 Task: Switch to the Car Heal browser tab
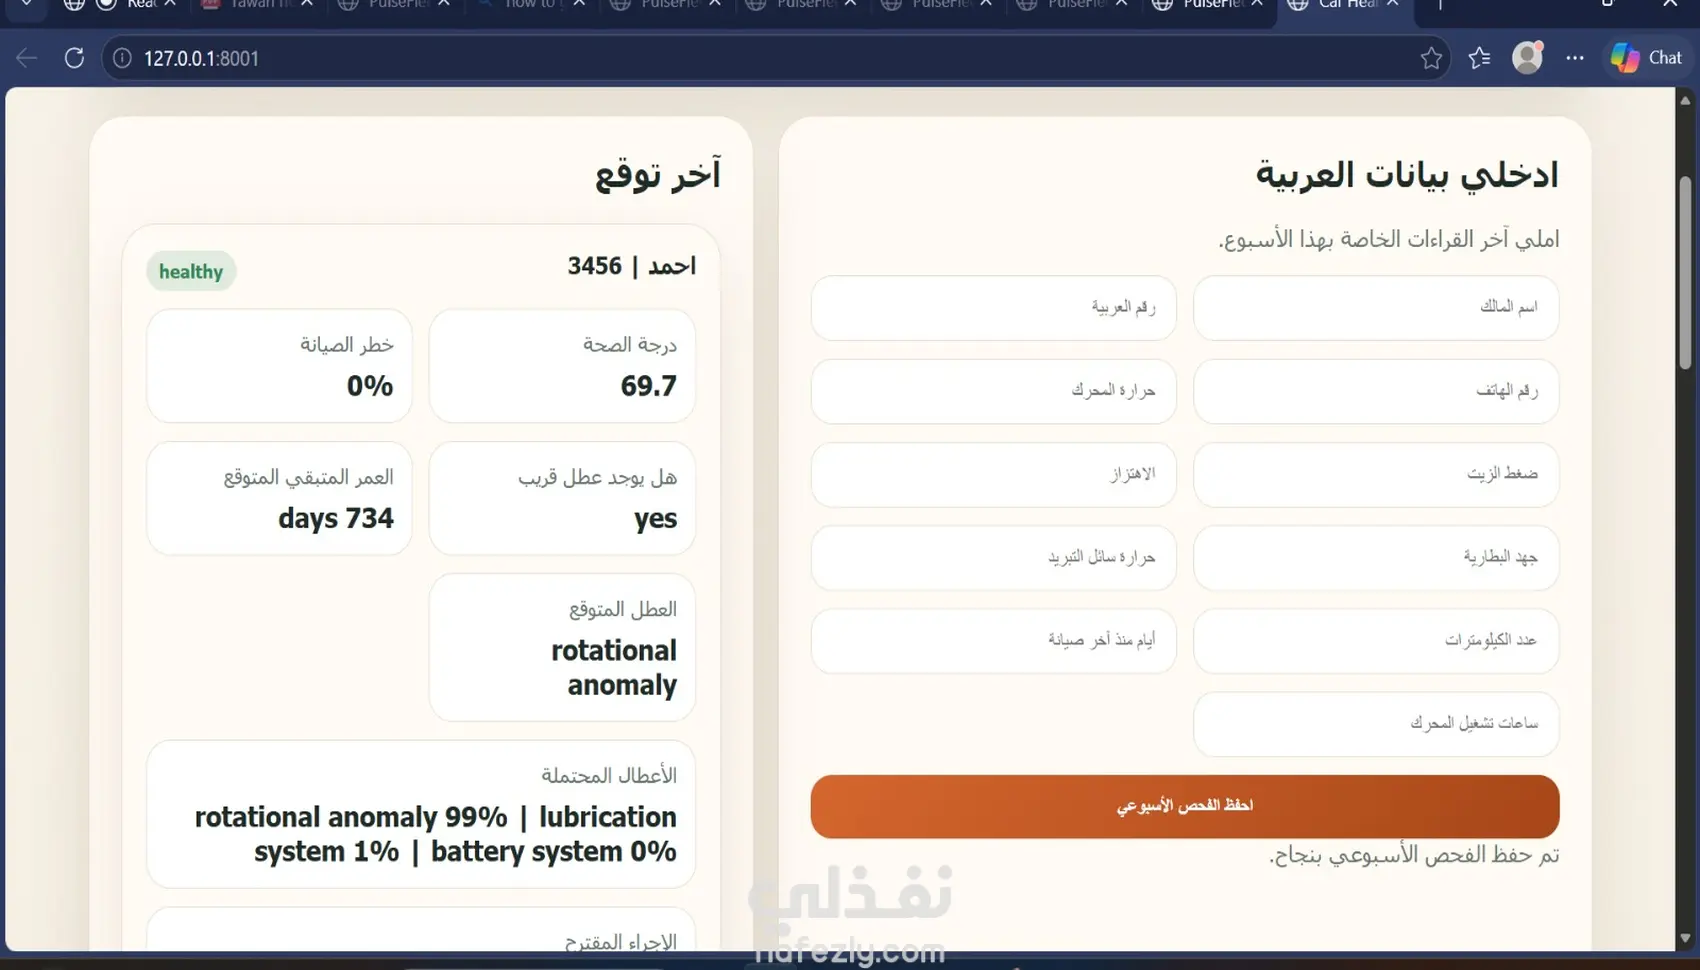click(1345, 8)
